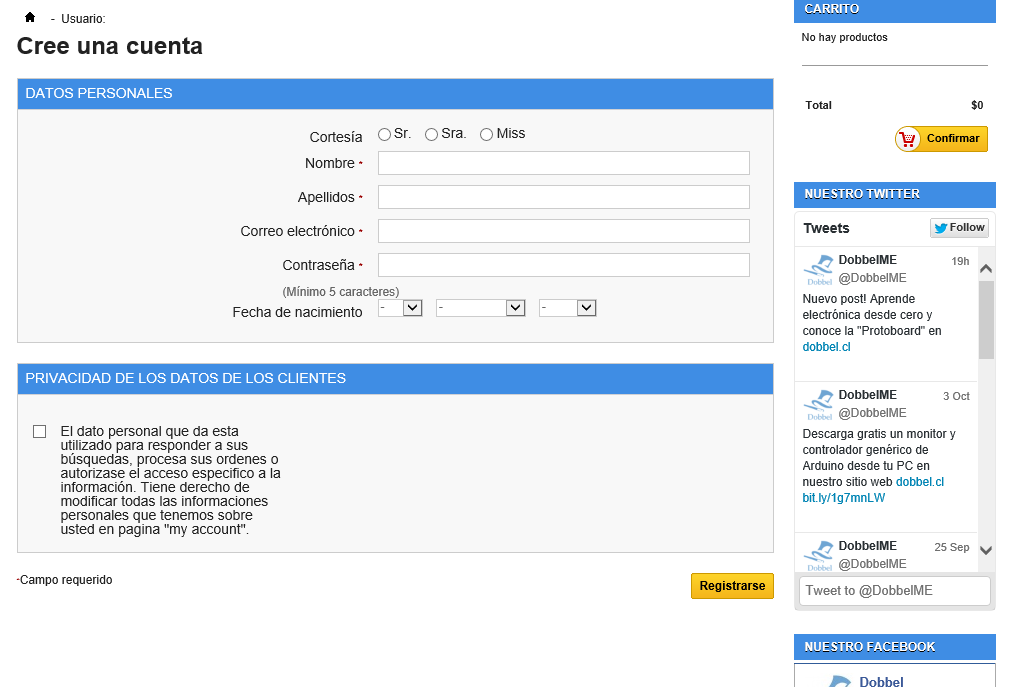Click the NUESTRO FACEBOOK panel header

(894, 647)
